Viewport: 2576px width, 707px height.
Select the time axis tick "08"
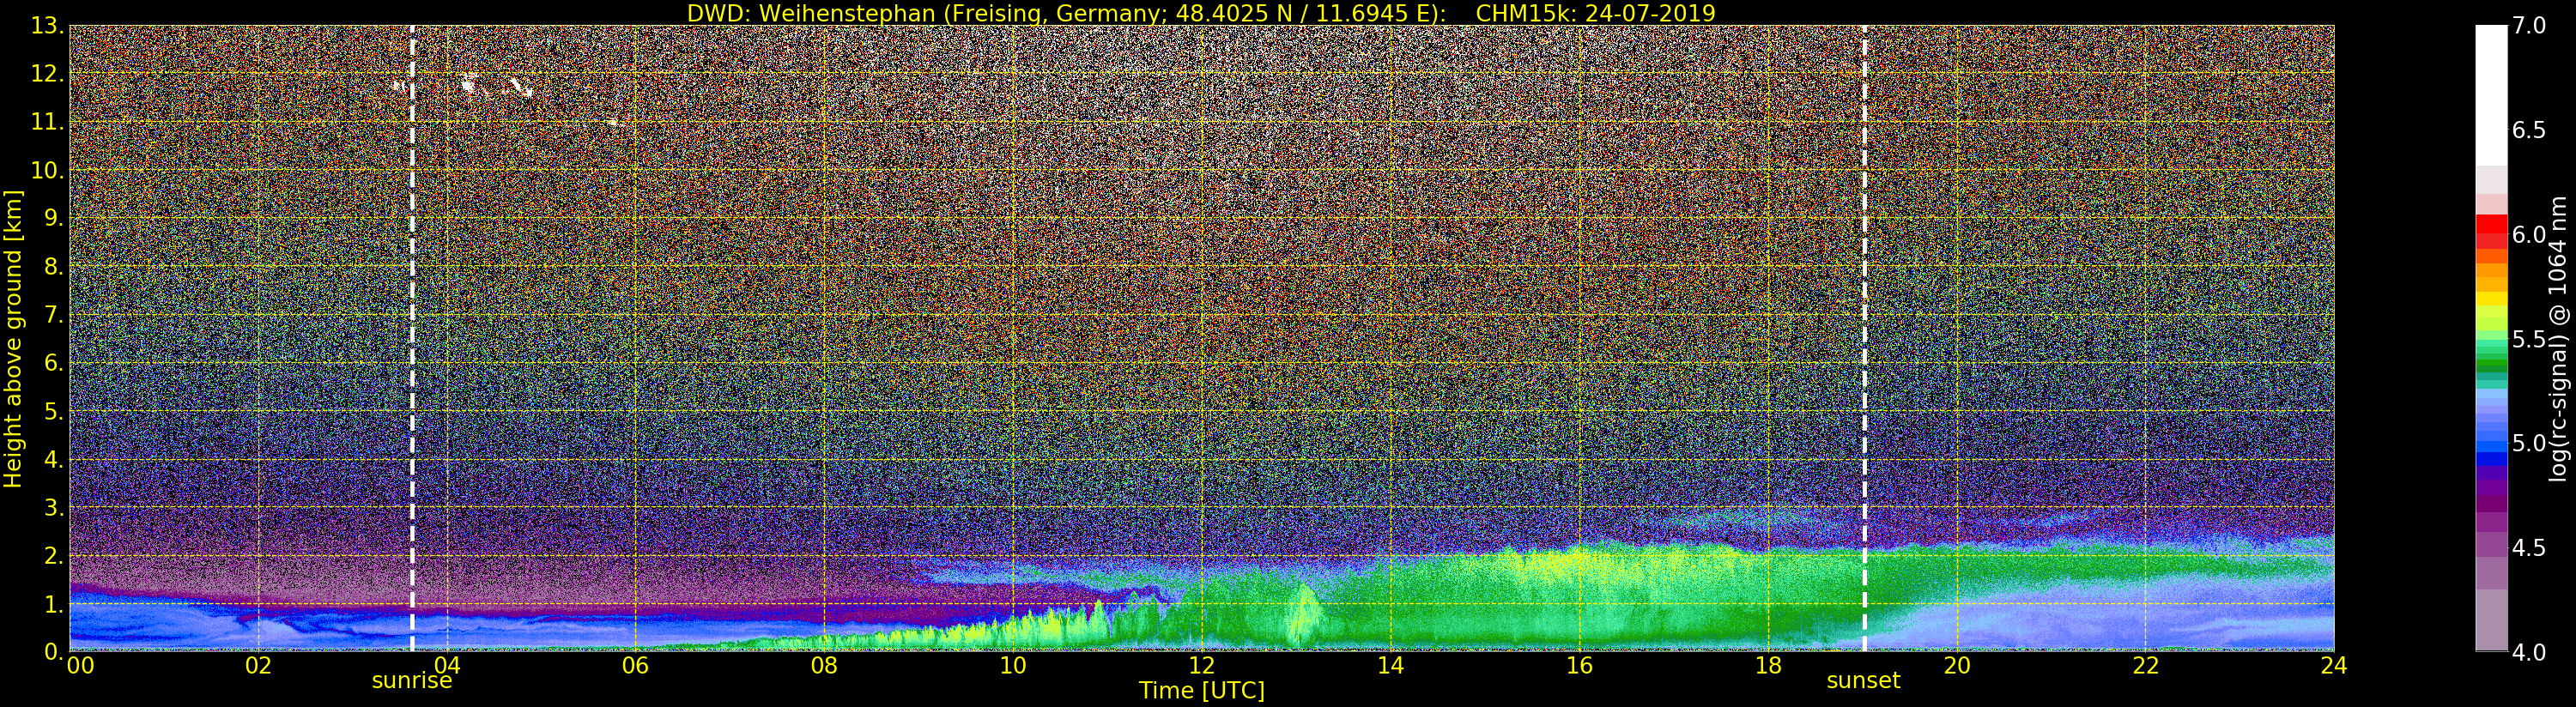824,666
